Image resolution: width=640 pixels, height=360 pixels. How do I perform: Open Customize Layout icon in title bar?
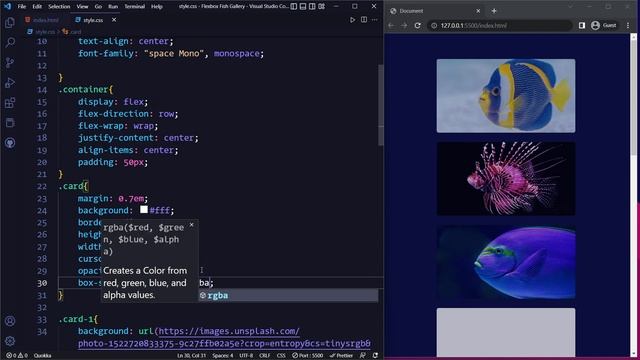pos(322,7)
